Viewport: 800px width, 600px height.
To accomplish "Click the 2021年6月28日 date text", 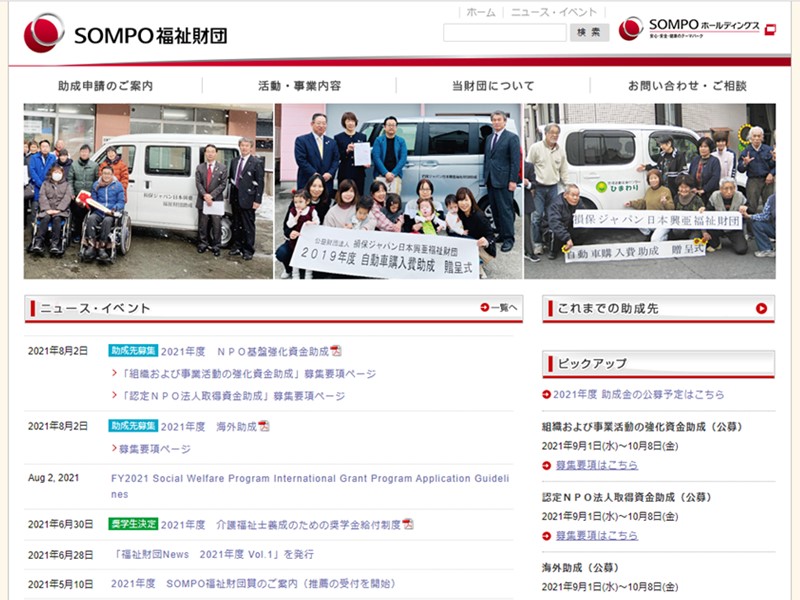I will point(60,555).
